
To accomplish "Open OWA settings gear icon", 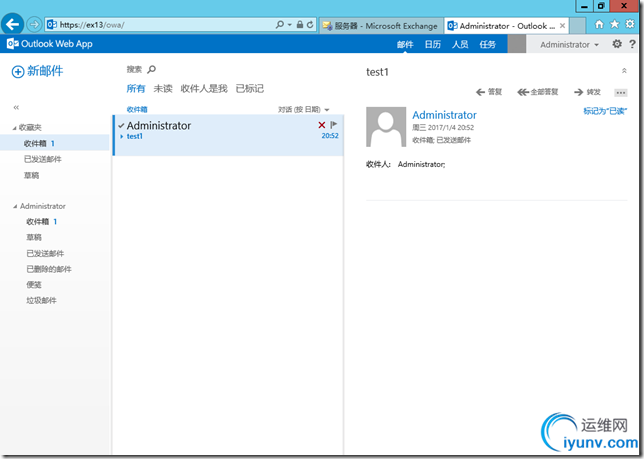I will click(x=617, y=44).
